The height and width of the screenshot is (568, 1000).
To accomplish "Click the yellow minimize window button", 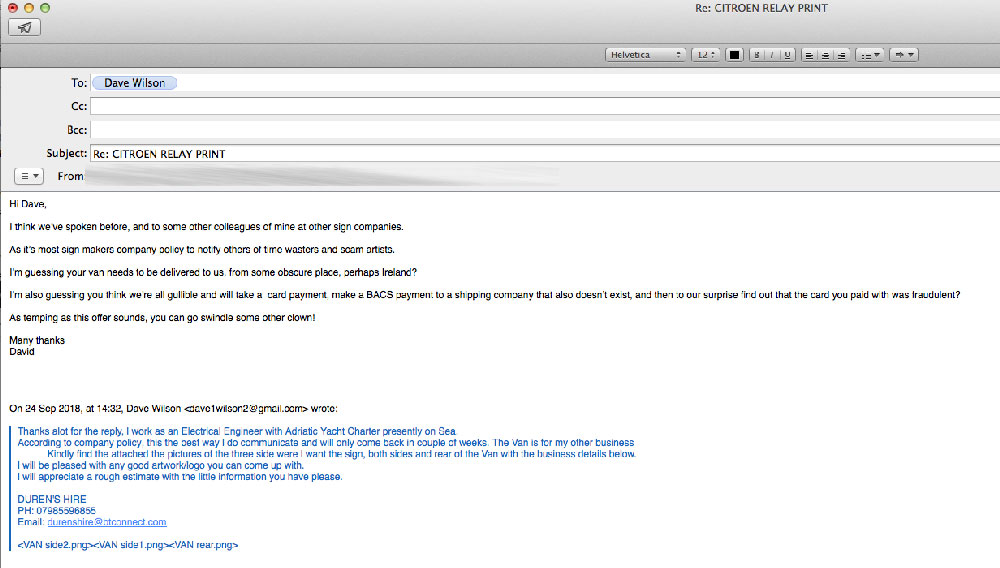I will [x=29, y=8].
